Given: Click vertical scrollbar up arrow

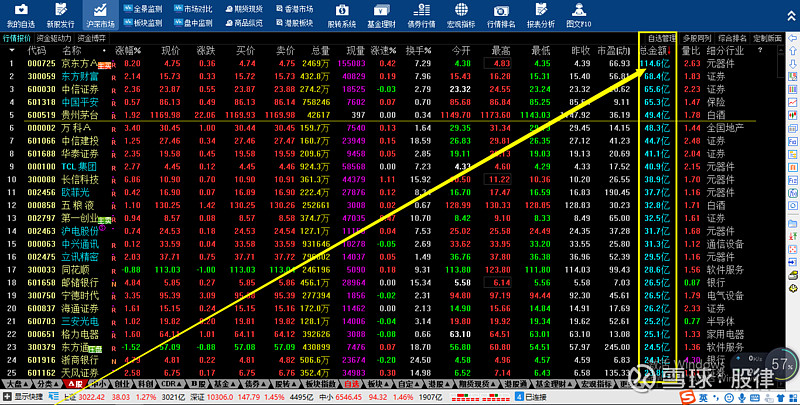Looking at the screenshot, I should [781, 50].
